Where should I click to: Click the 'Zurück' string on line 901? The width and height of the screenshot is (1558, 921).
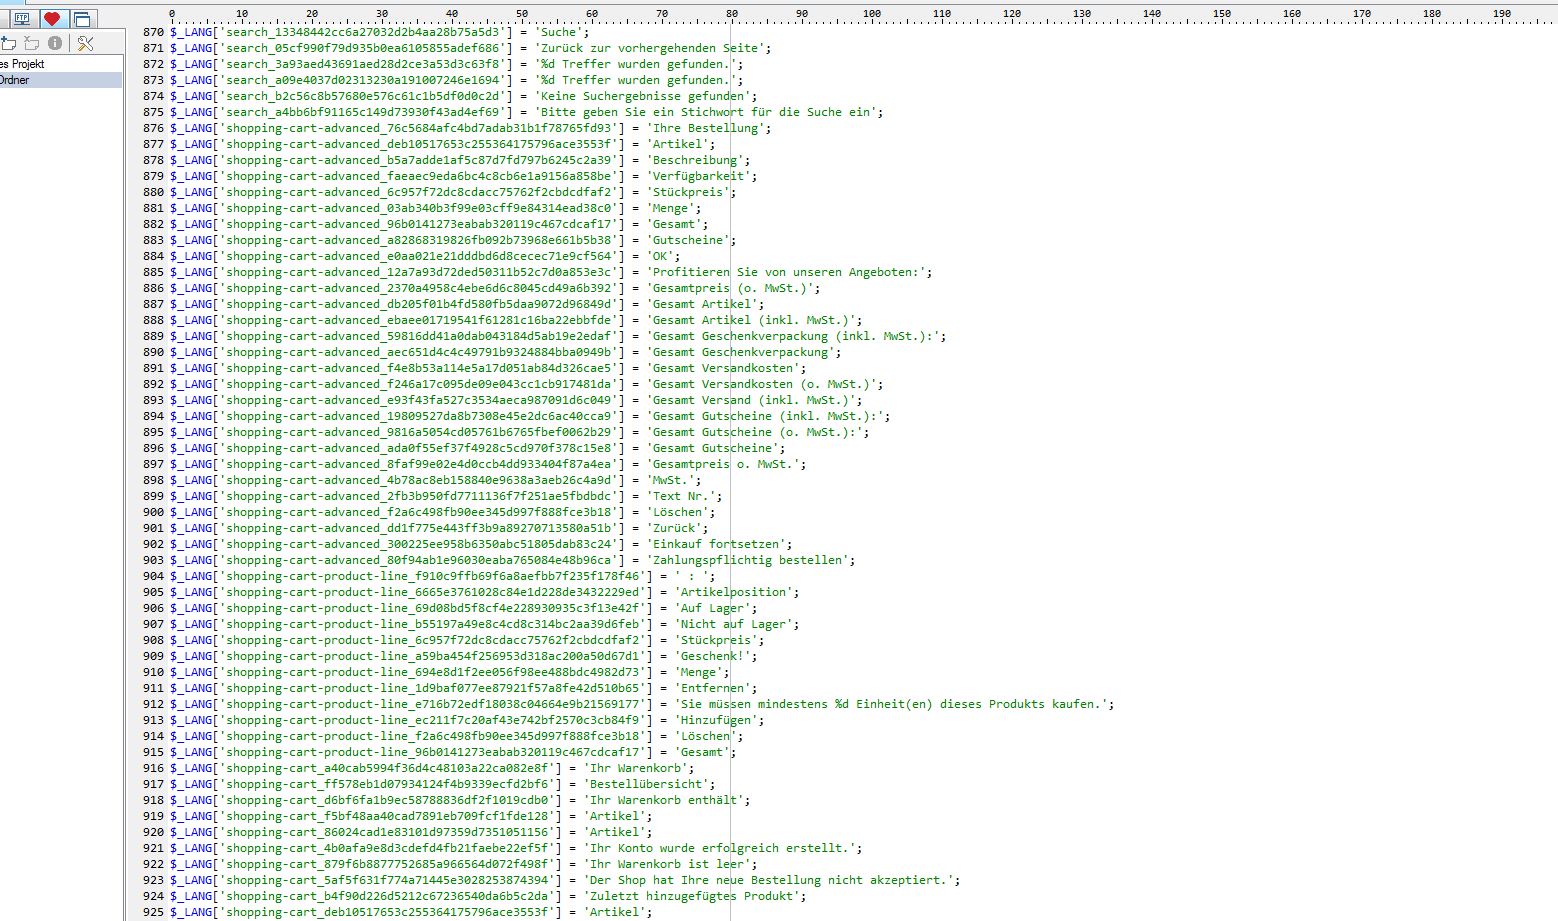coord(677,528)
